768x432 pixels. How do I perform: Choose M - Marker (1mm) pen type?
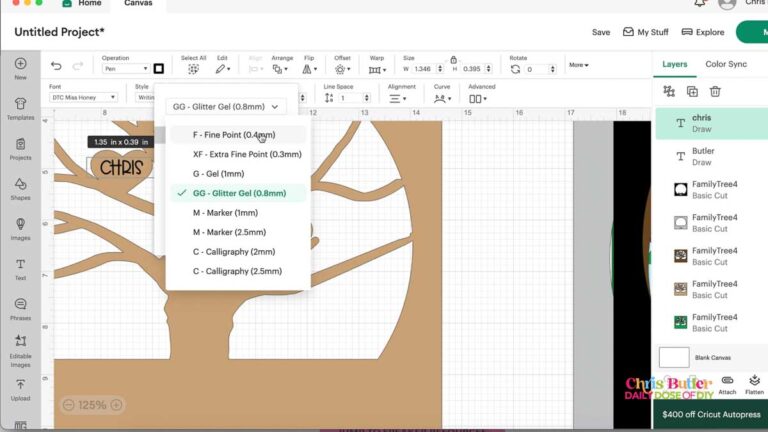click(x=225, y=213)
